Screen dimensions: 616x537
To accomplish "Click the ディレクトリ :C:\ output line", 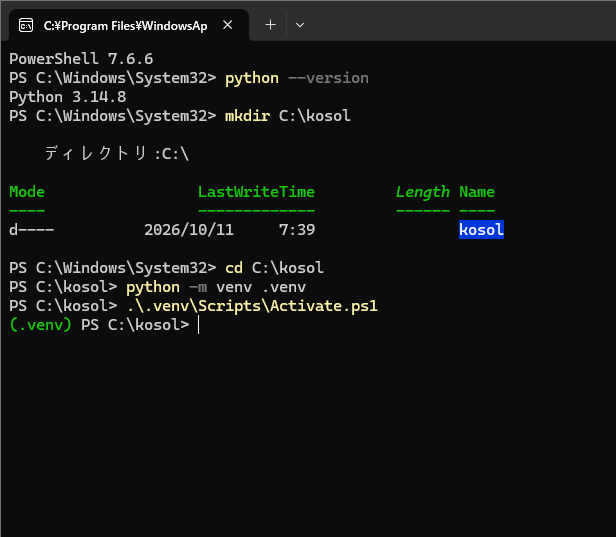I will [117, 153].
